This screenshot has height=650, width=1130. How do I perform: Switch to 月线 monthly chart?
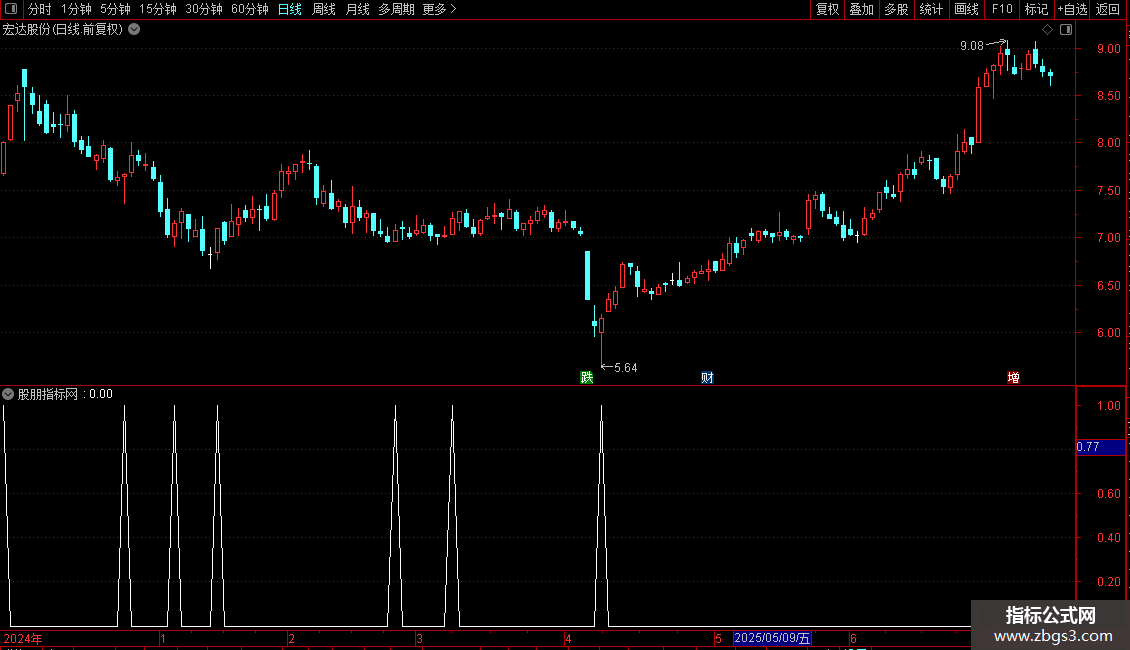point(357,9)
